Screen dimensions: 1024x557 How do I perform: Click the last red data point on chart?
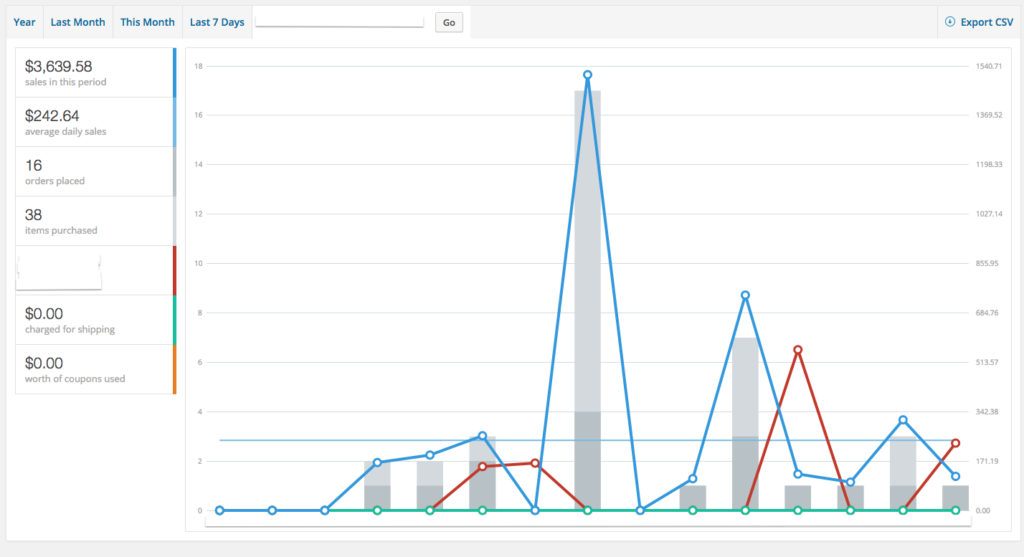[x=955, y=443]
